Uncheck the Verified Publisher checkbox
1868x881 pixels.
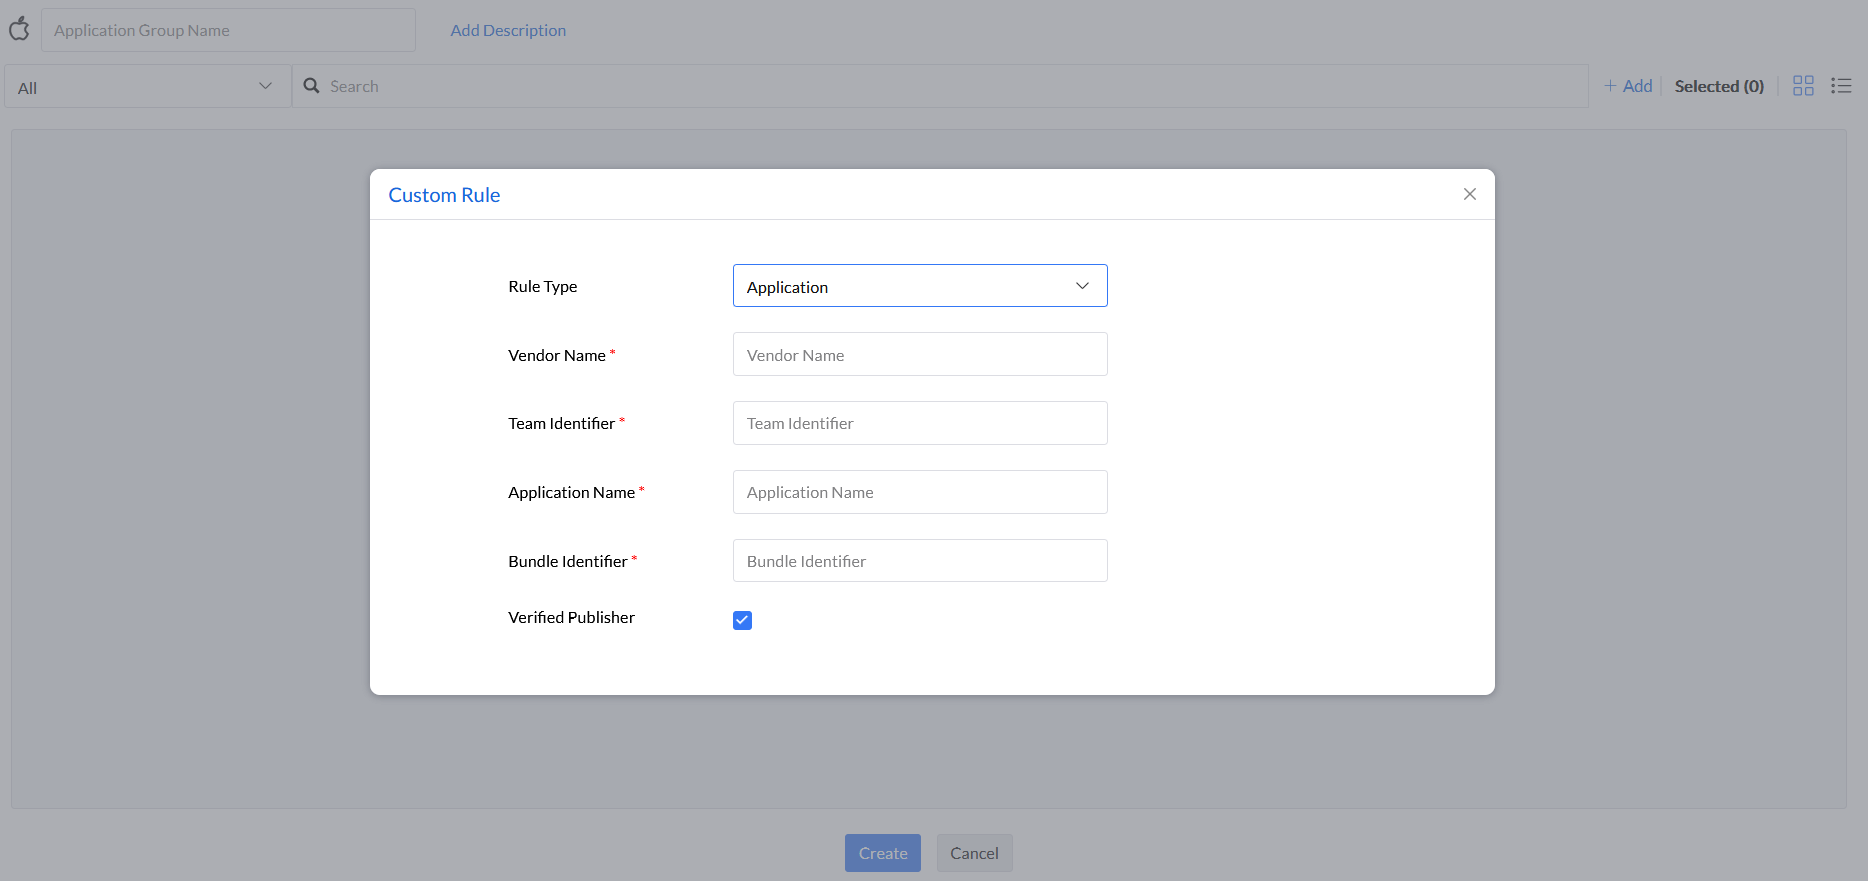click(x=742, y=620)
